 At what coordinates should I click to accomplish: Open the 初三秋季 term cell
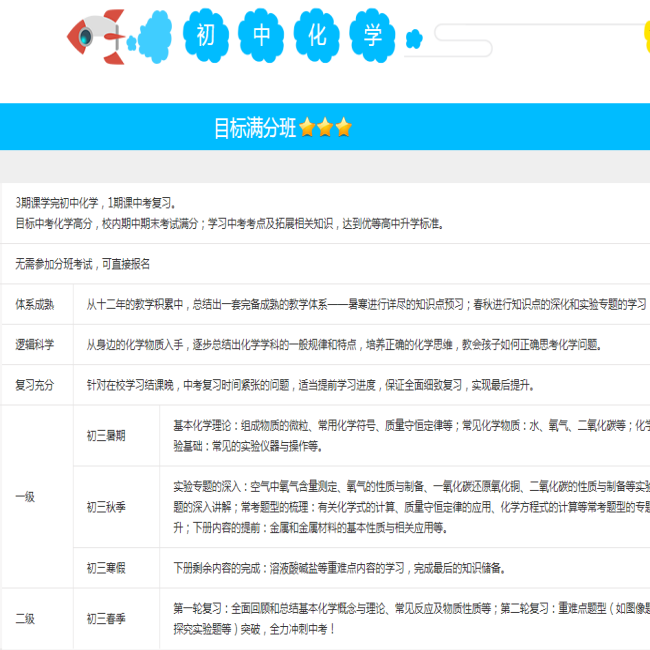[106, 506]
